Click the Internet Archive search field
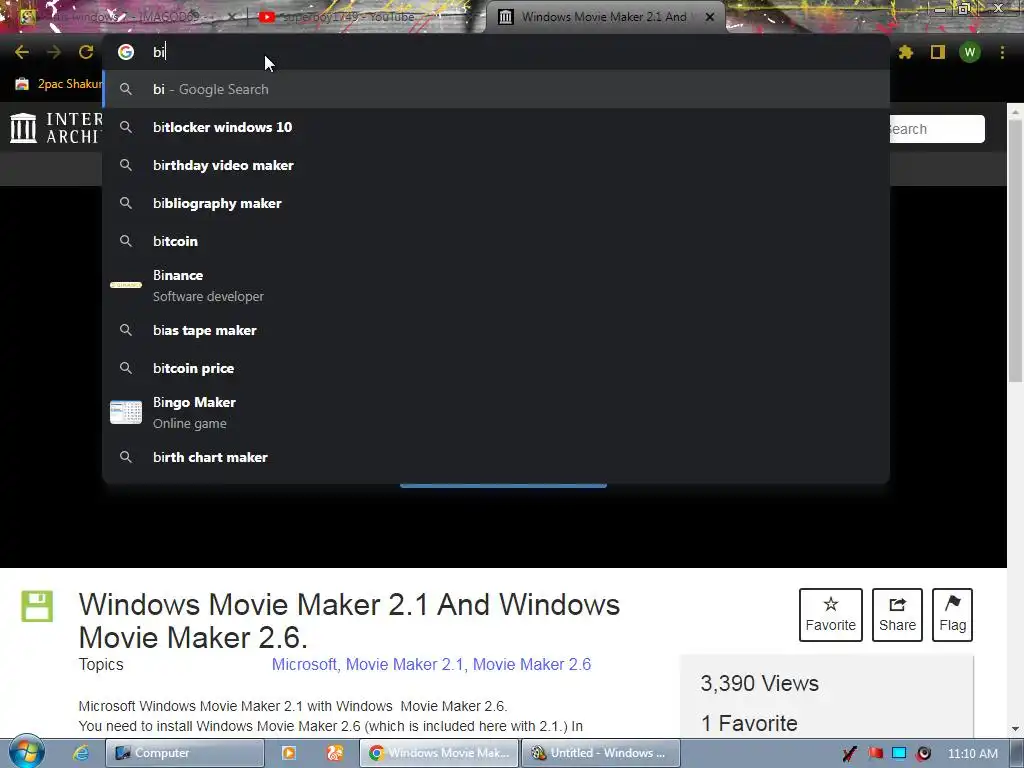This screenshot has height=768, width=1024. tap(936, 129)
